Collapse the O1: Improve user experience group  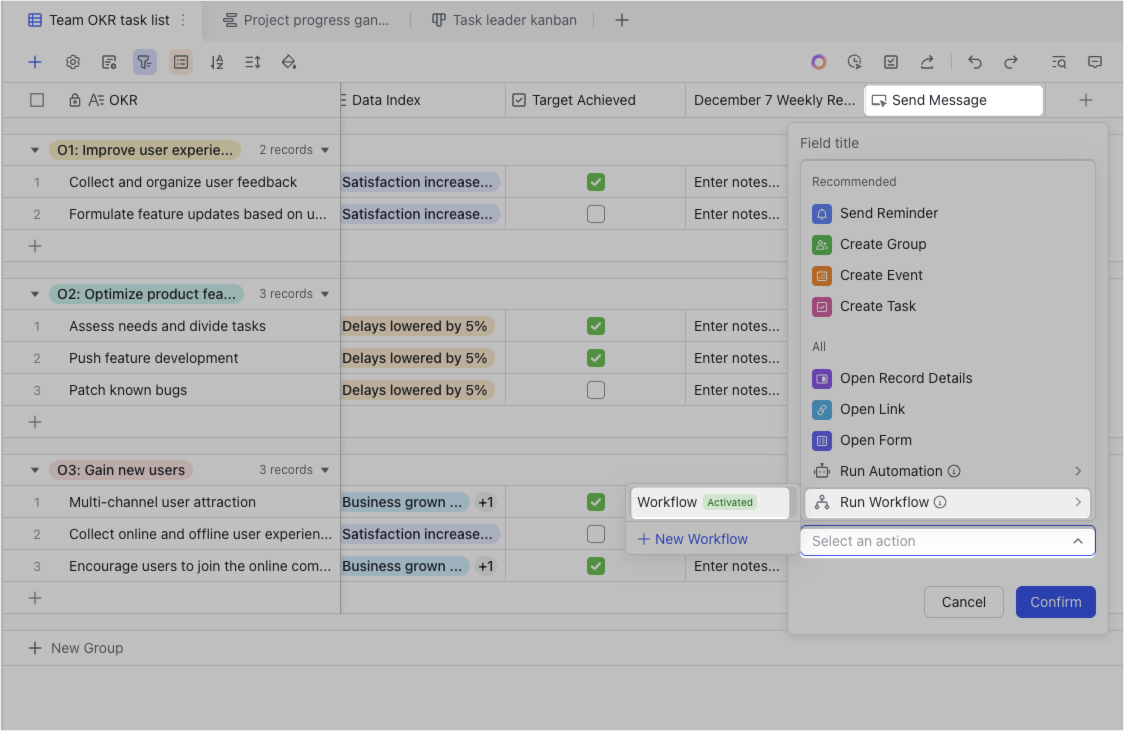click(x=34, y=150)
